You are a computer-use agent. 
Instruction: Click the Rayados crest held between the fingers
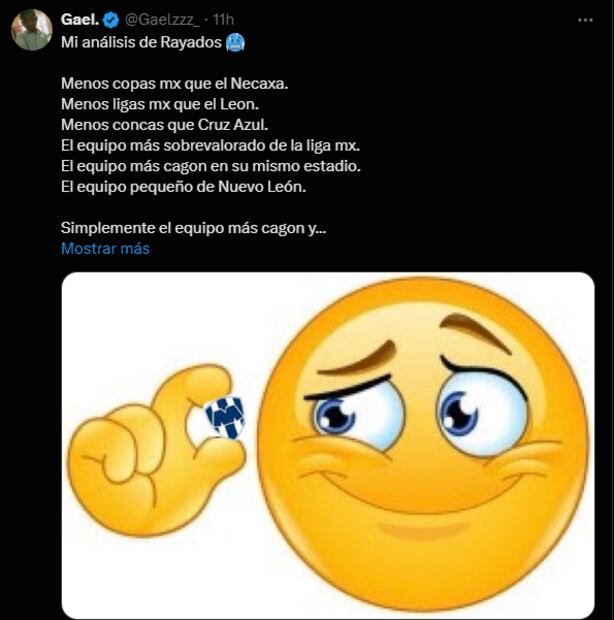tap(225, 418)
